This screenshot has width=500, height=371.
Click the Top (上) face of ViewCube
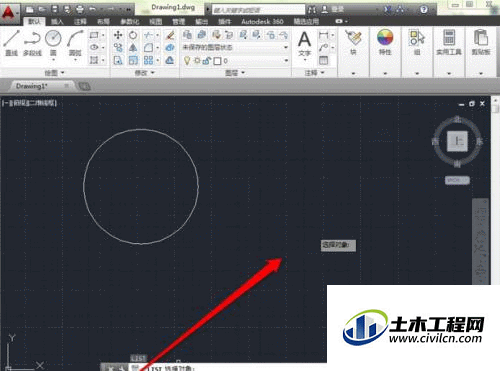pos(457,141)
